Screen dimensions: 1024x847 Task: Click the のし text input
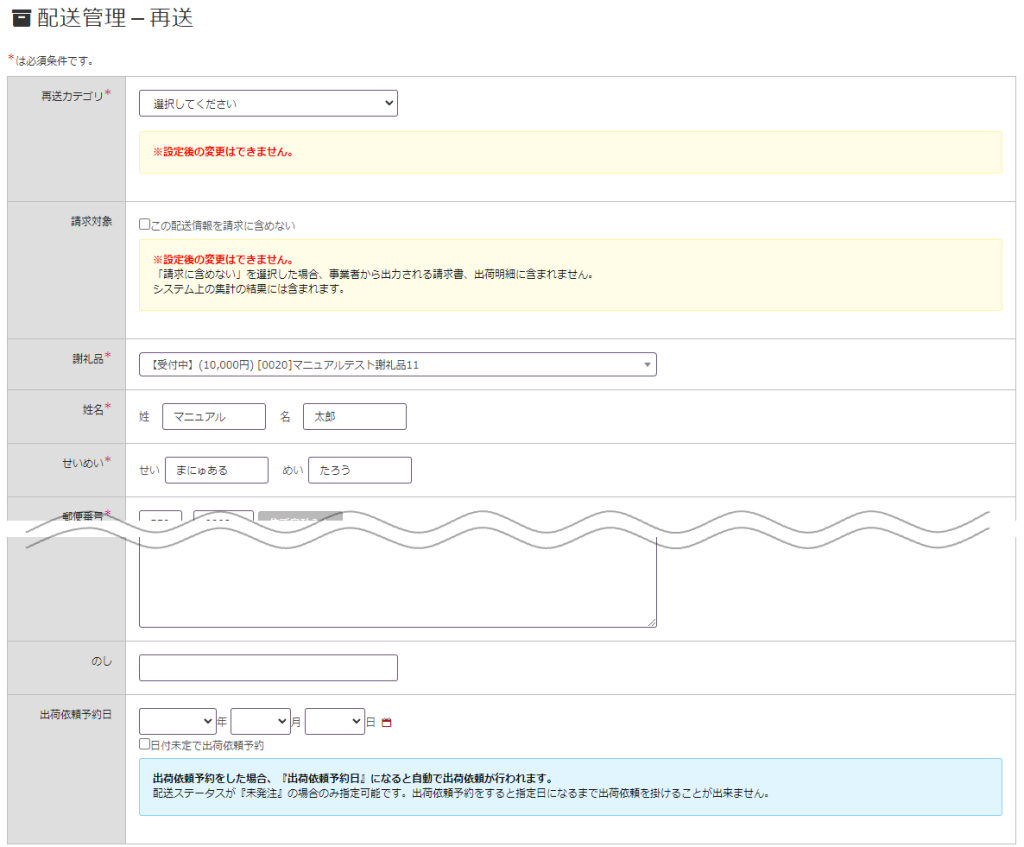[268, 668]
